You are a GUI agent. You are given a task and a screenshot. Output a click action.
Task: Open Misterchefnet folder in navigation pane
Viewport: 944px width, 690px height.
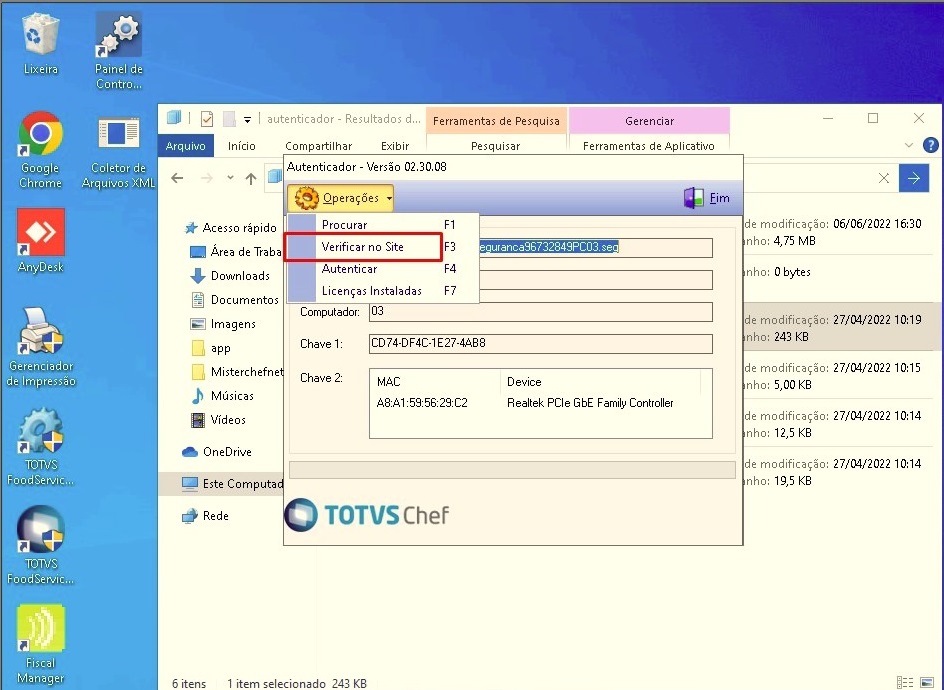(237, 372)
